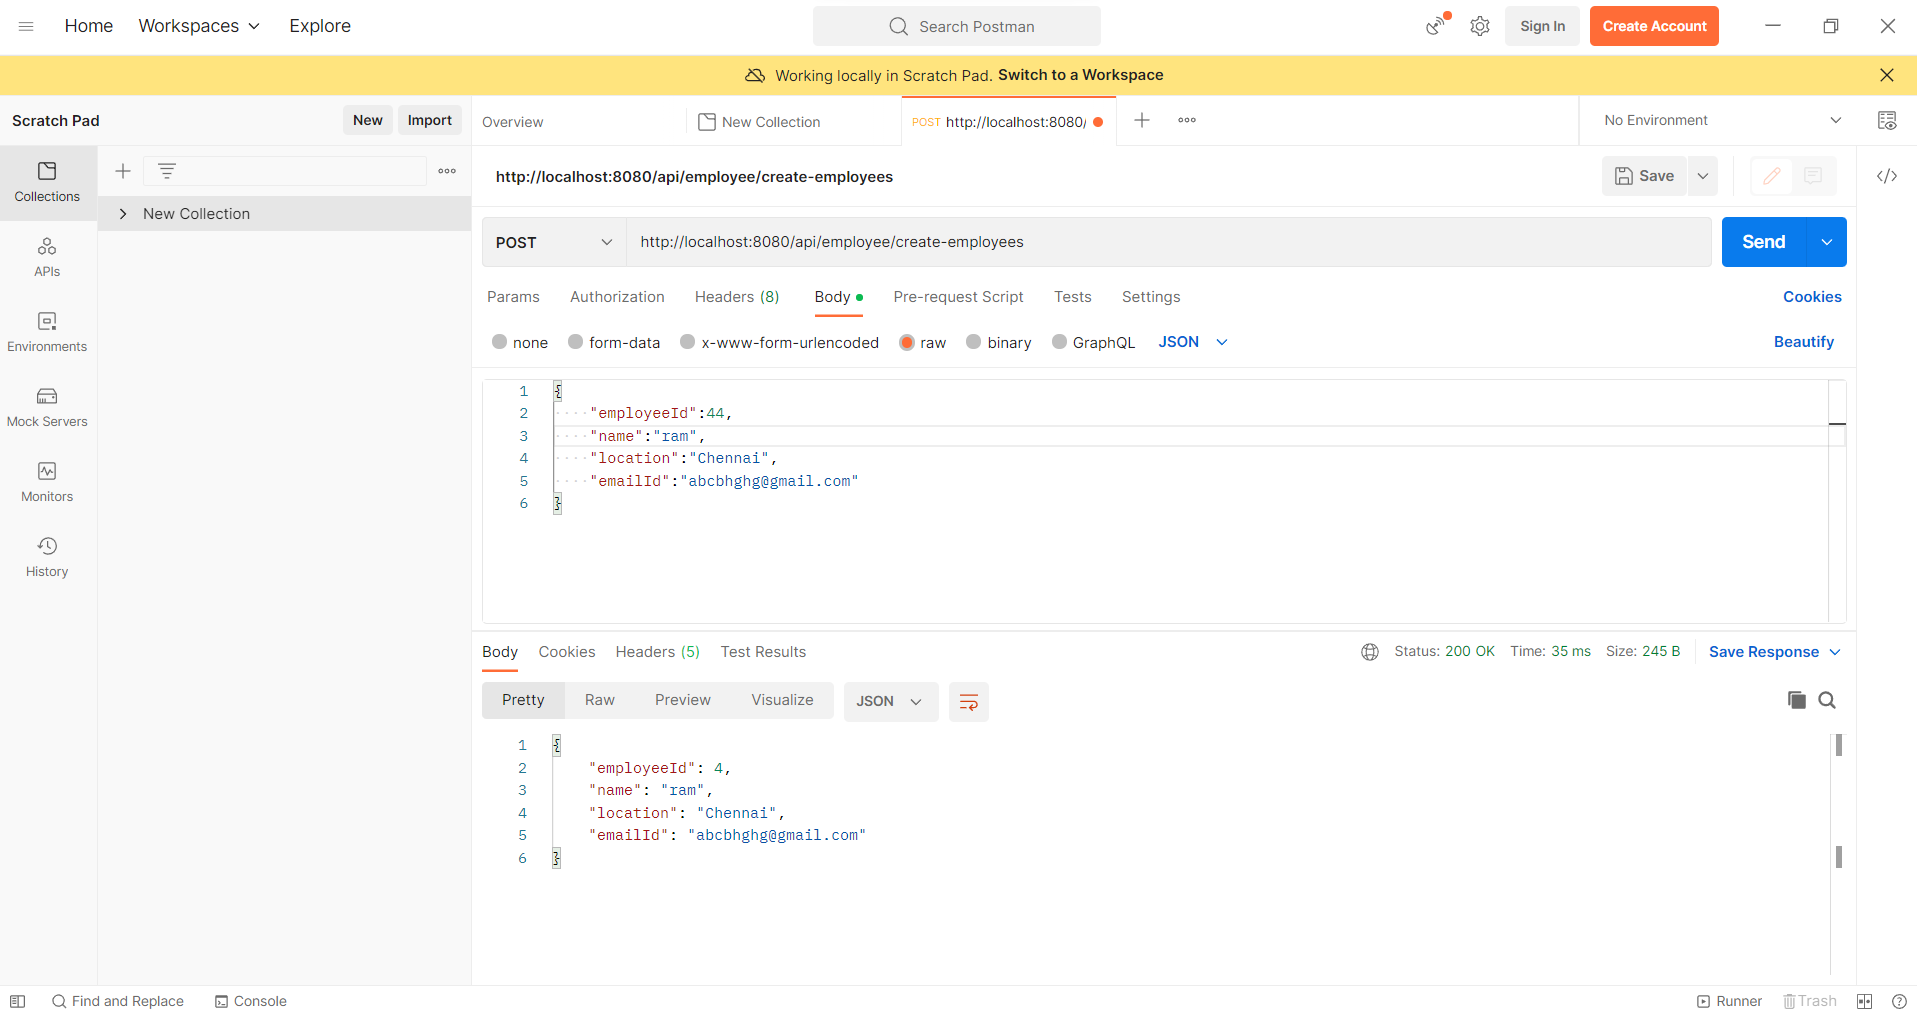
Task: Open collections three-dot options menu
Action: (447, 171)
